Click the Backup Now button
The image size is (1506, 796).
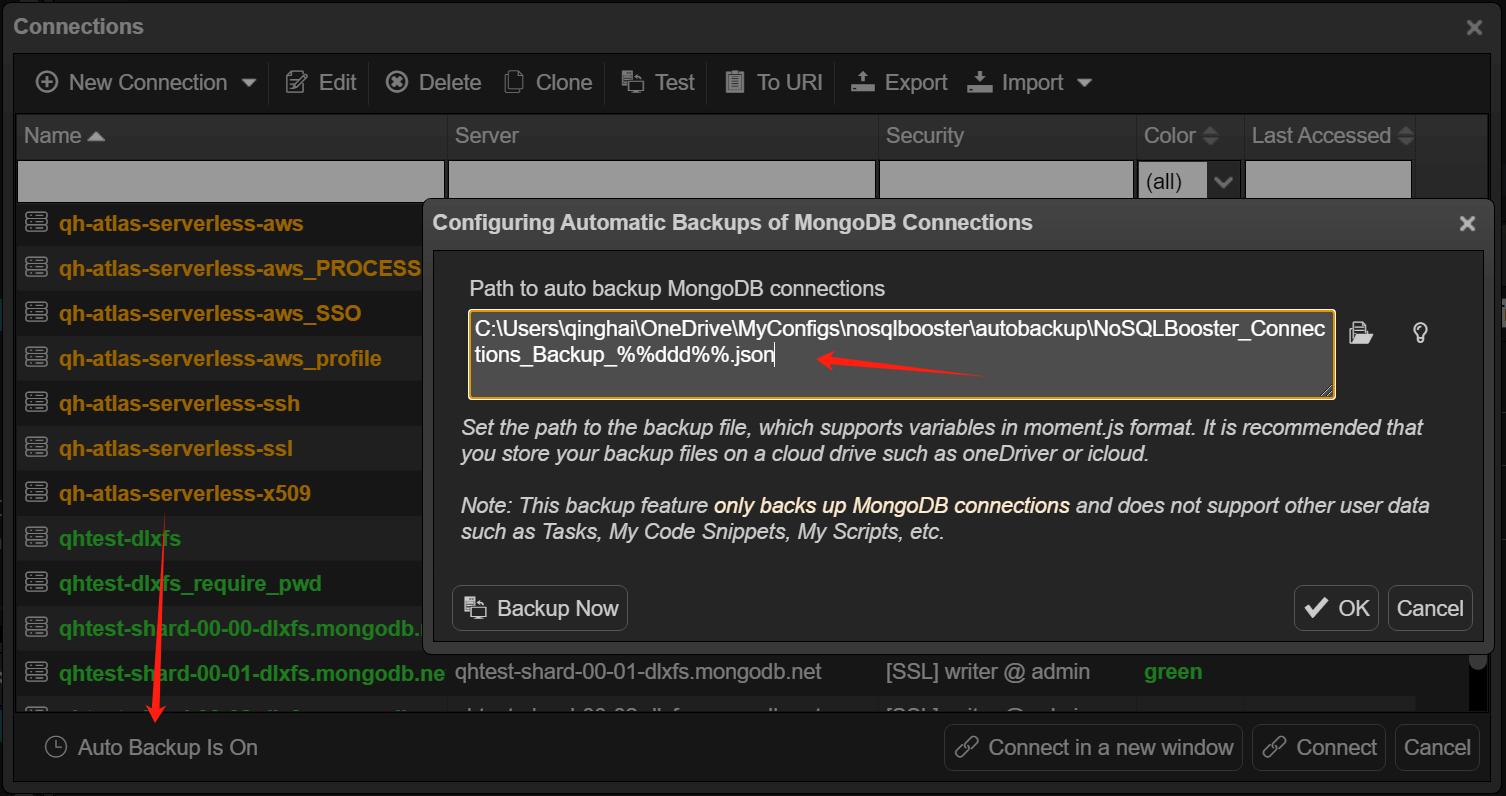click(540, 608)
